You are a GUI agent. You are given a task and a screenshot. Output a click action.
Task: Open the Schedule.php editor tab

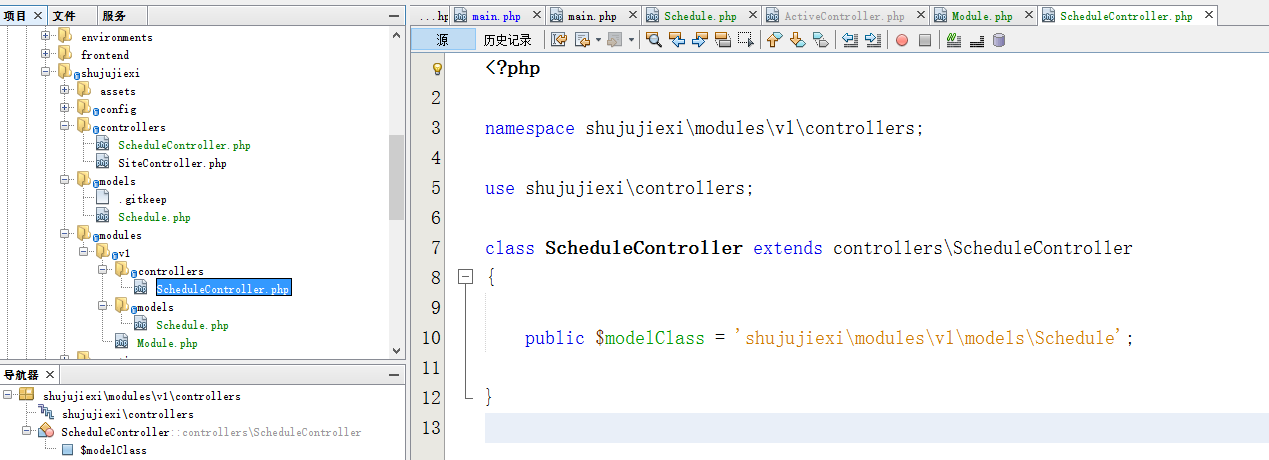[x=700, y=16]
